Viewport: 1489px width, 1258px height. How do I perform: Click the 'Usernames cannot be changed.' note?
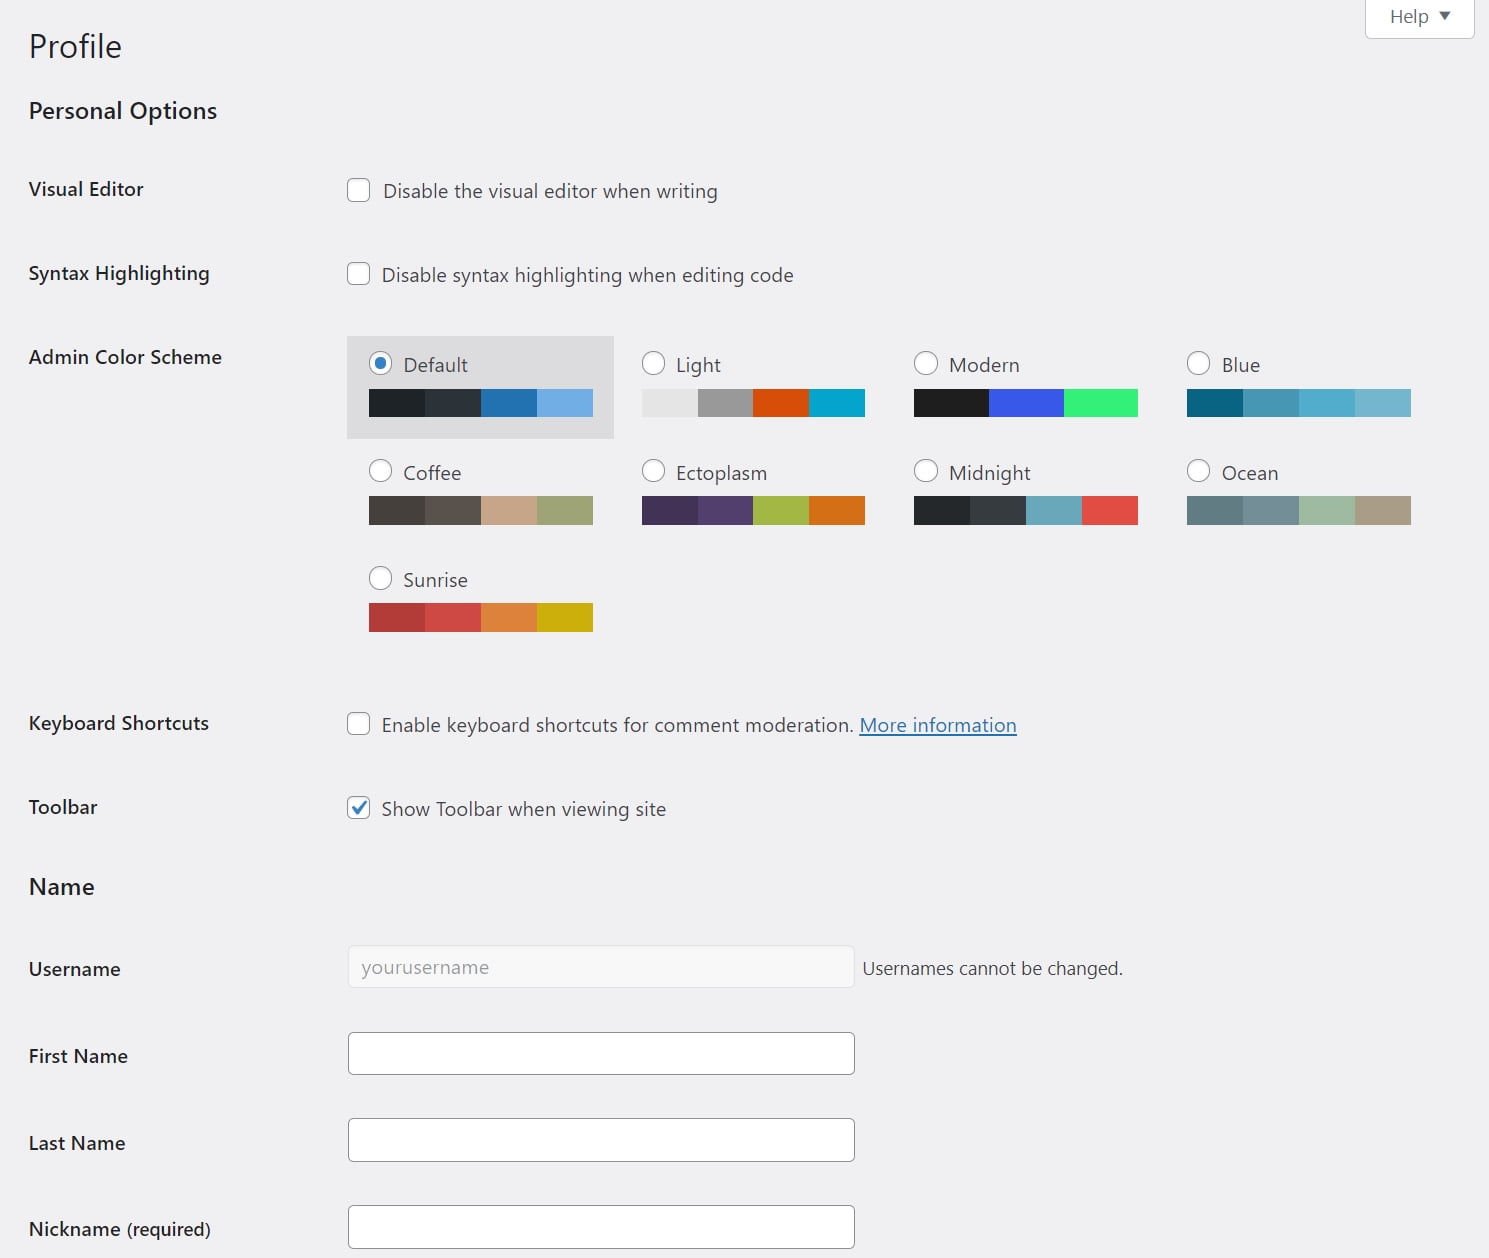pyautogui.click(x=992, y=968)
